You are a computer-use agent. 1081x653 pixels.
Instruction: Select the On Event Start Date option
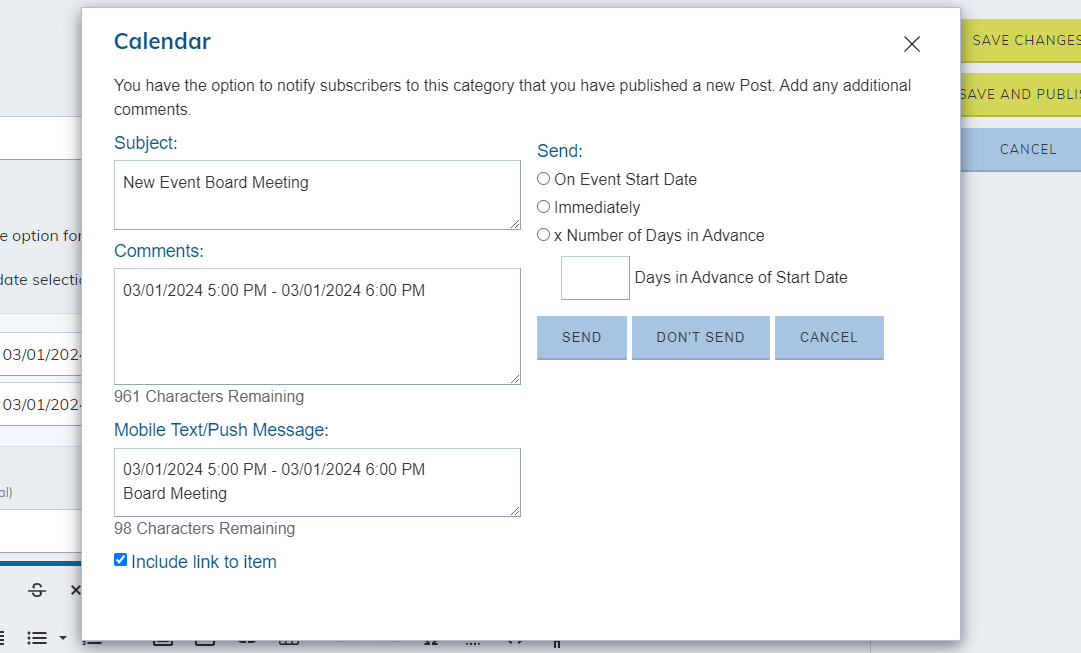coord(543,179)
